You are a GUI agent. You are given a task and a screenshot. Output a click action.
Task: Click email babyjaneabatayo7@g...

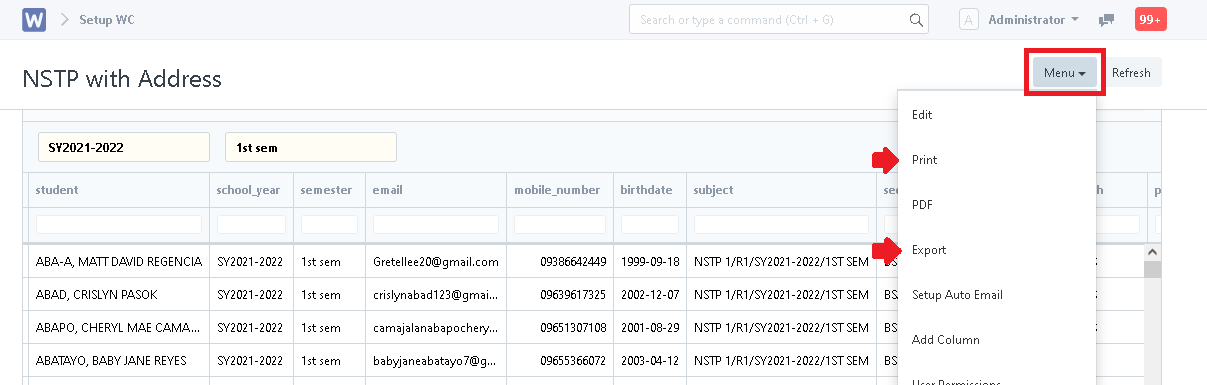(x=436, y=361)
